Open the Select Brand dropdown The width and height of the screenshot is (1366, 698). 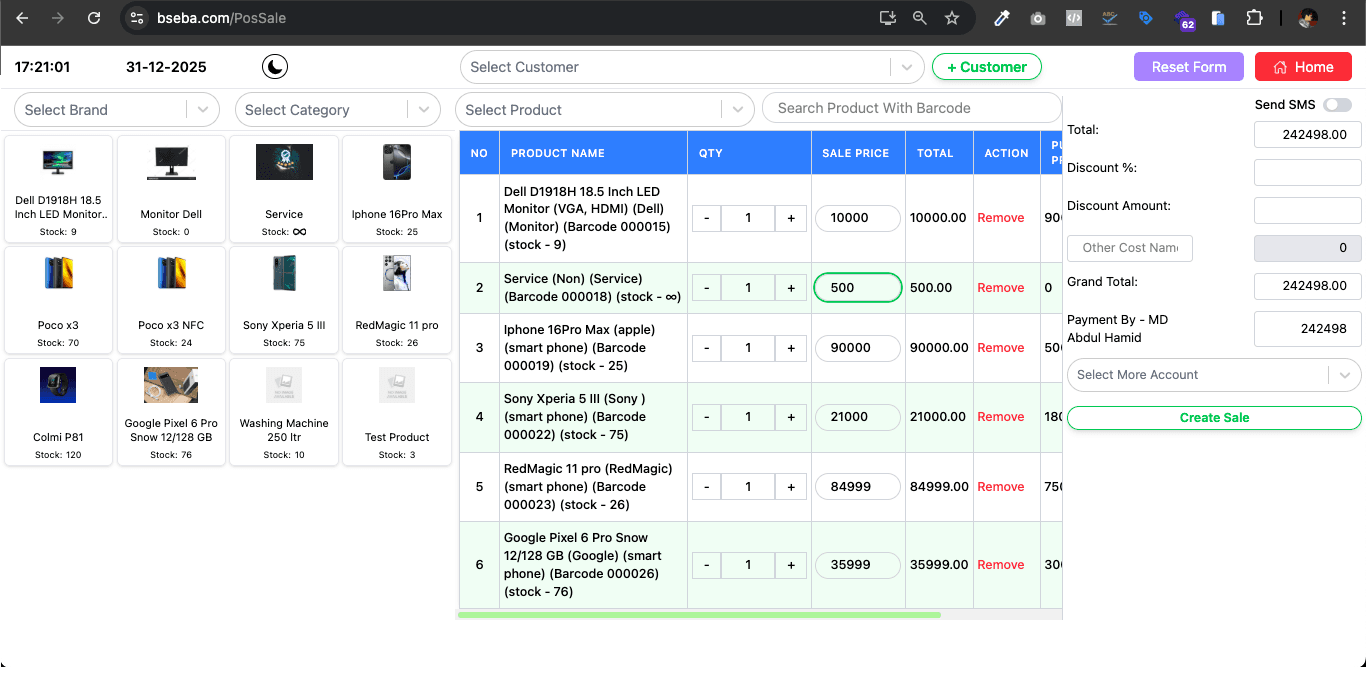pos(116,110)
